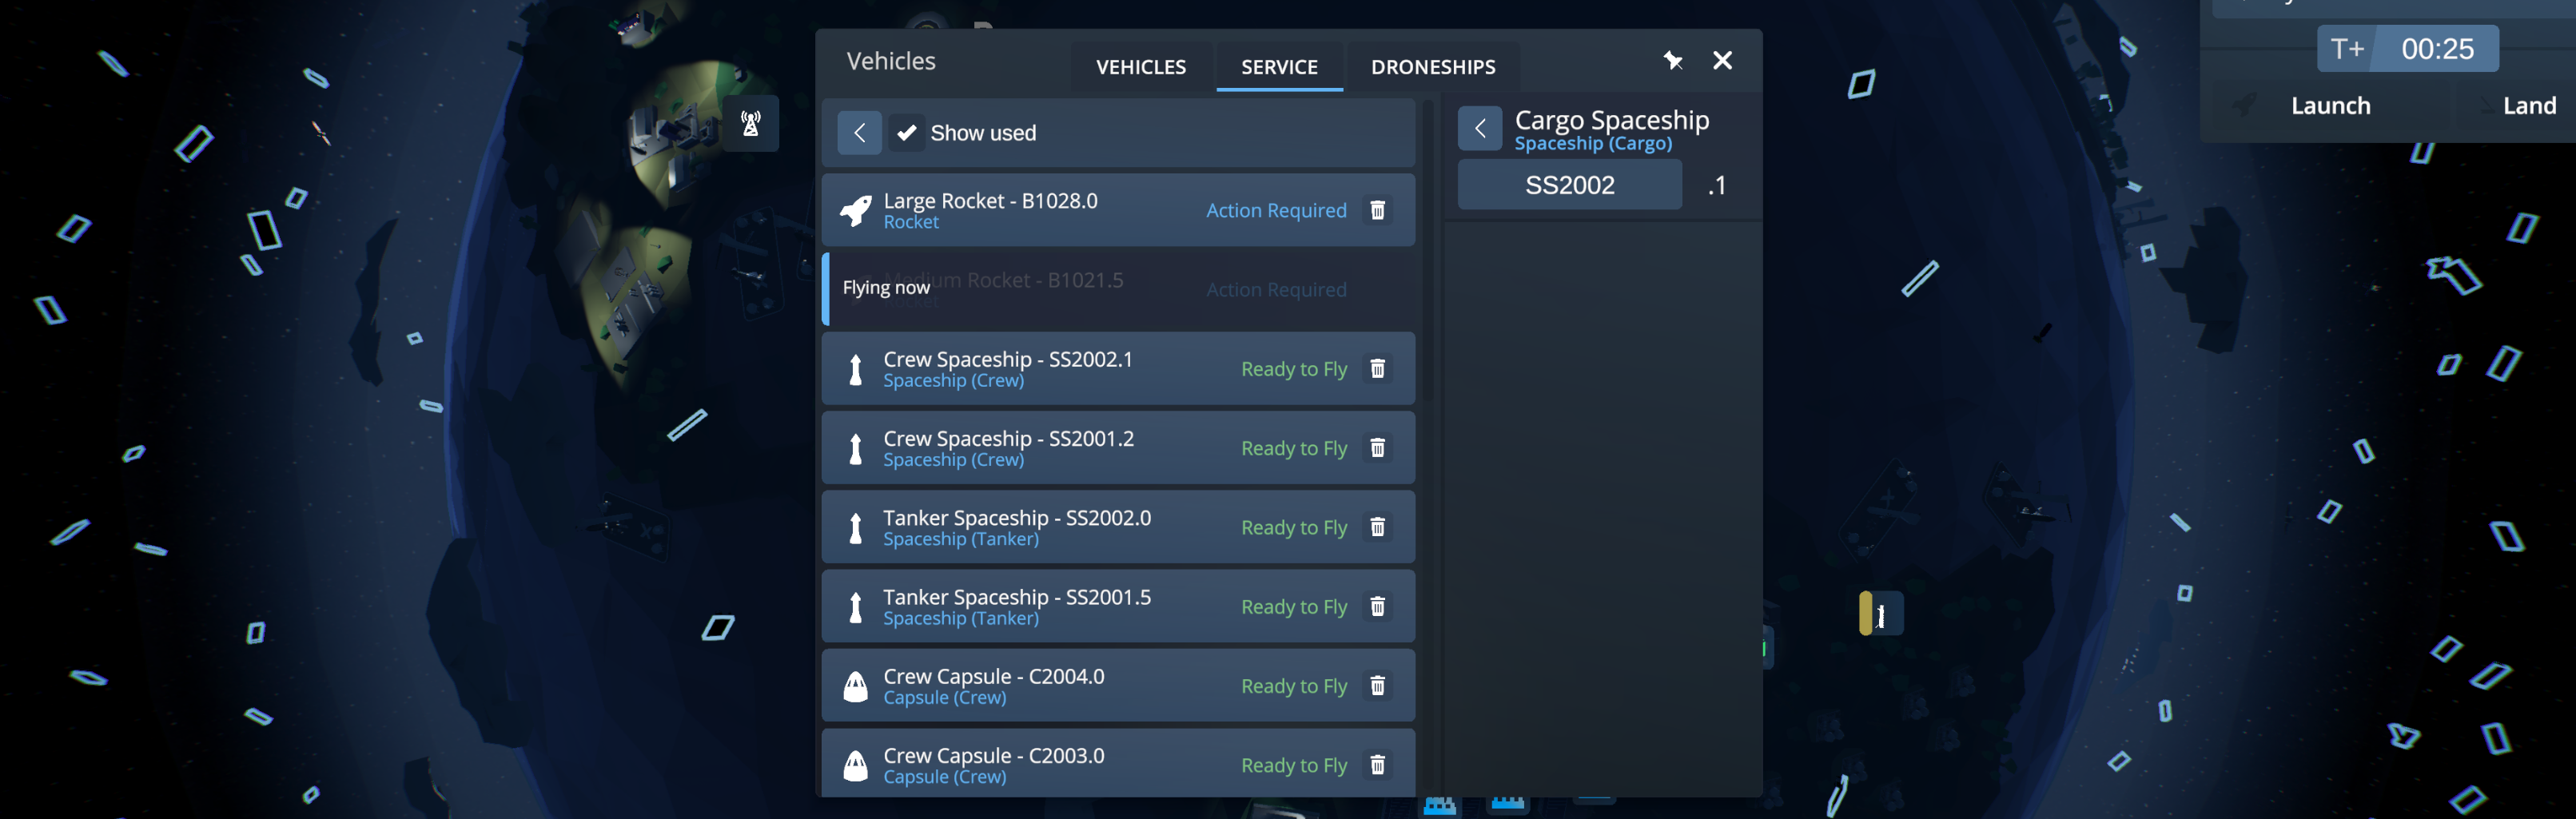This screenshot has height=819, width=2576.
Task: Delete Crew Spaceship SS2001.2
Action: point(1377,448)
